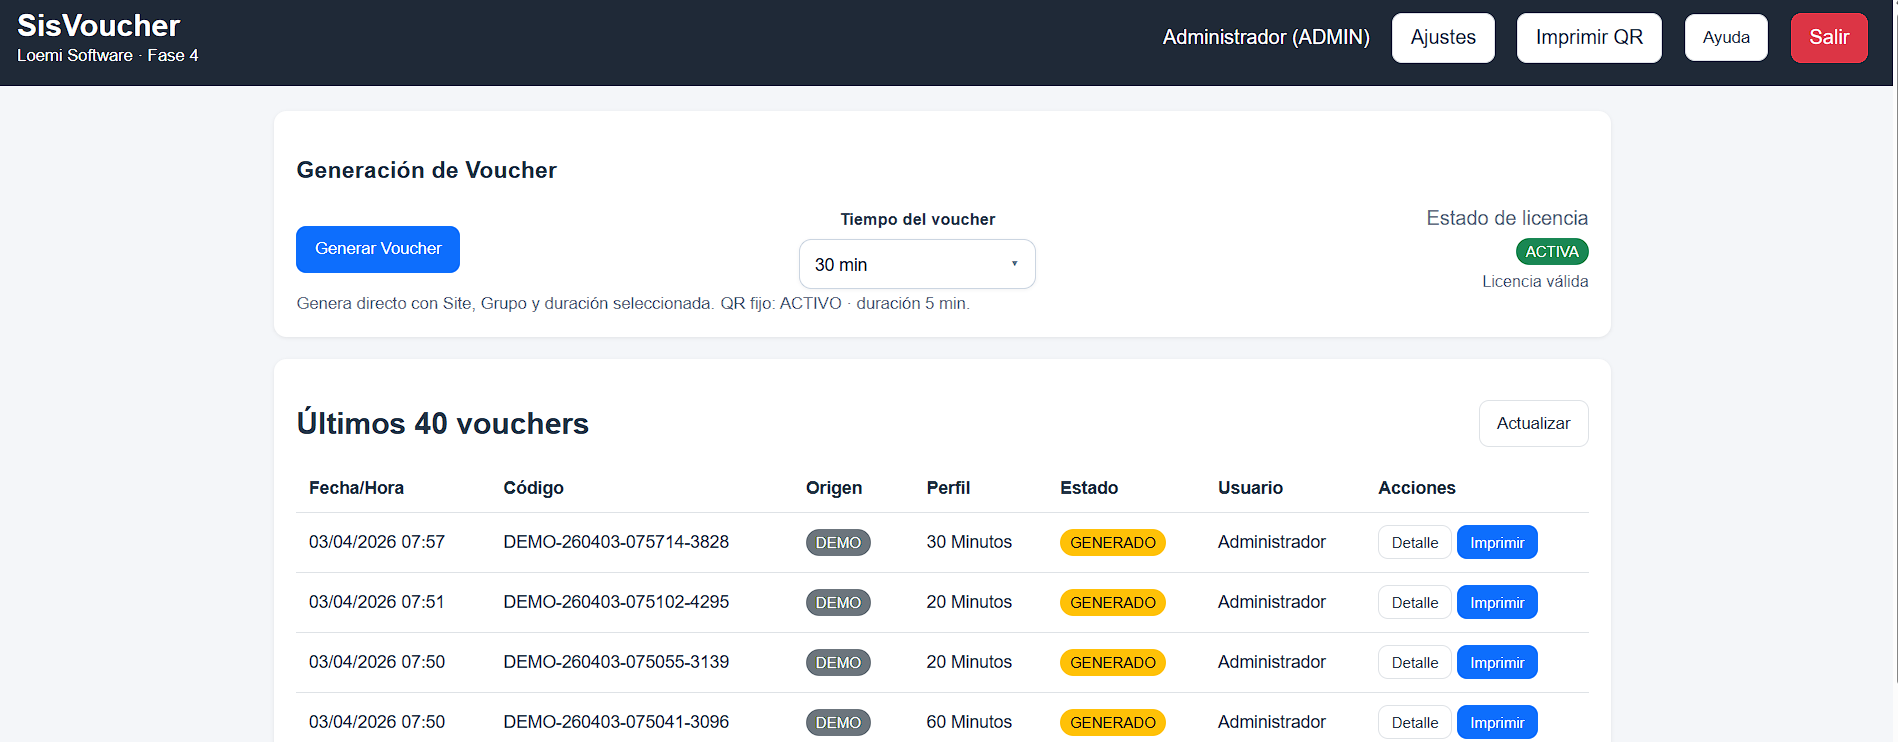
Task: Click the Perfil column header
Action: tap(948, 488)
